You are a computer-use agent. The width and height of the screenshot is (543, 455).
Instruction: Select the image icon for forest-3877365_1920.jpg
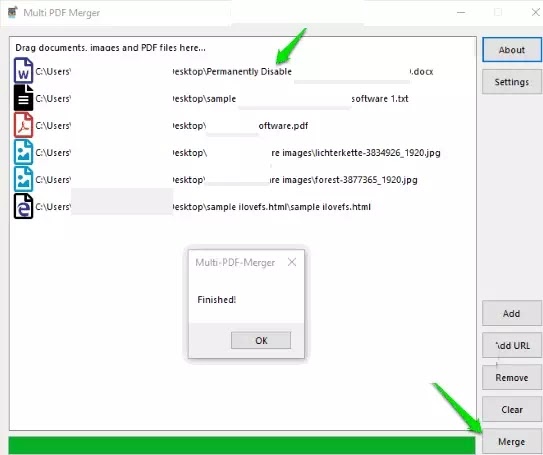click(x=23, y=179)
